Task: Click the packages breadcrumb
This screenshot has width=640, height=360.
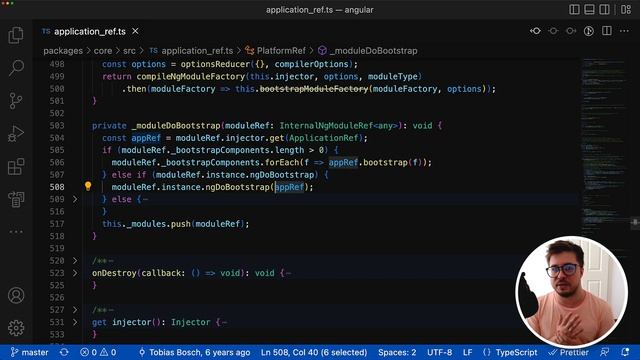Action: [x=63, y=51]
